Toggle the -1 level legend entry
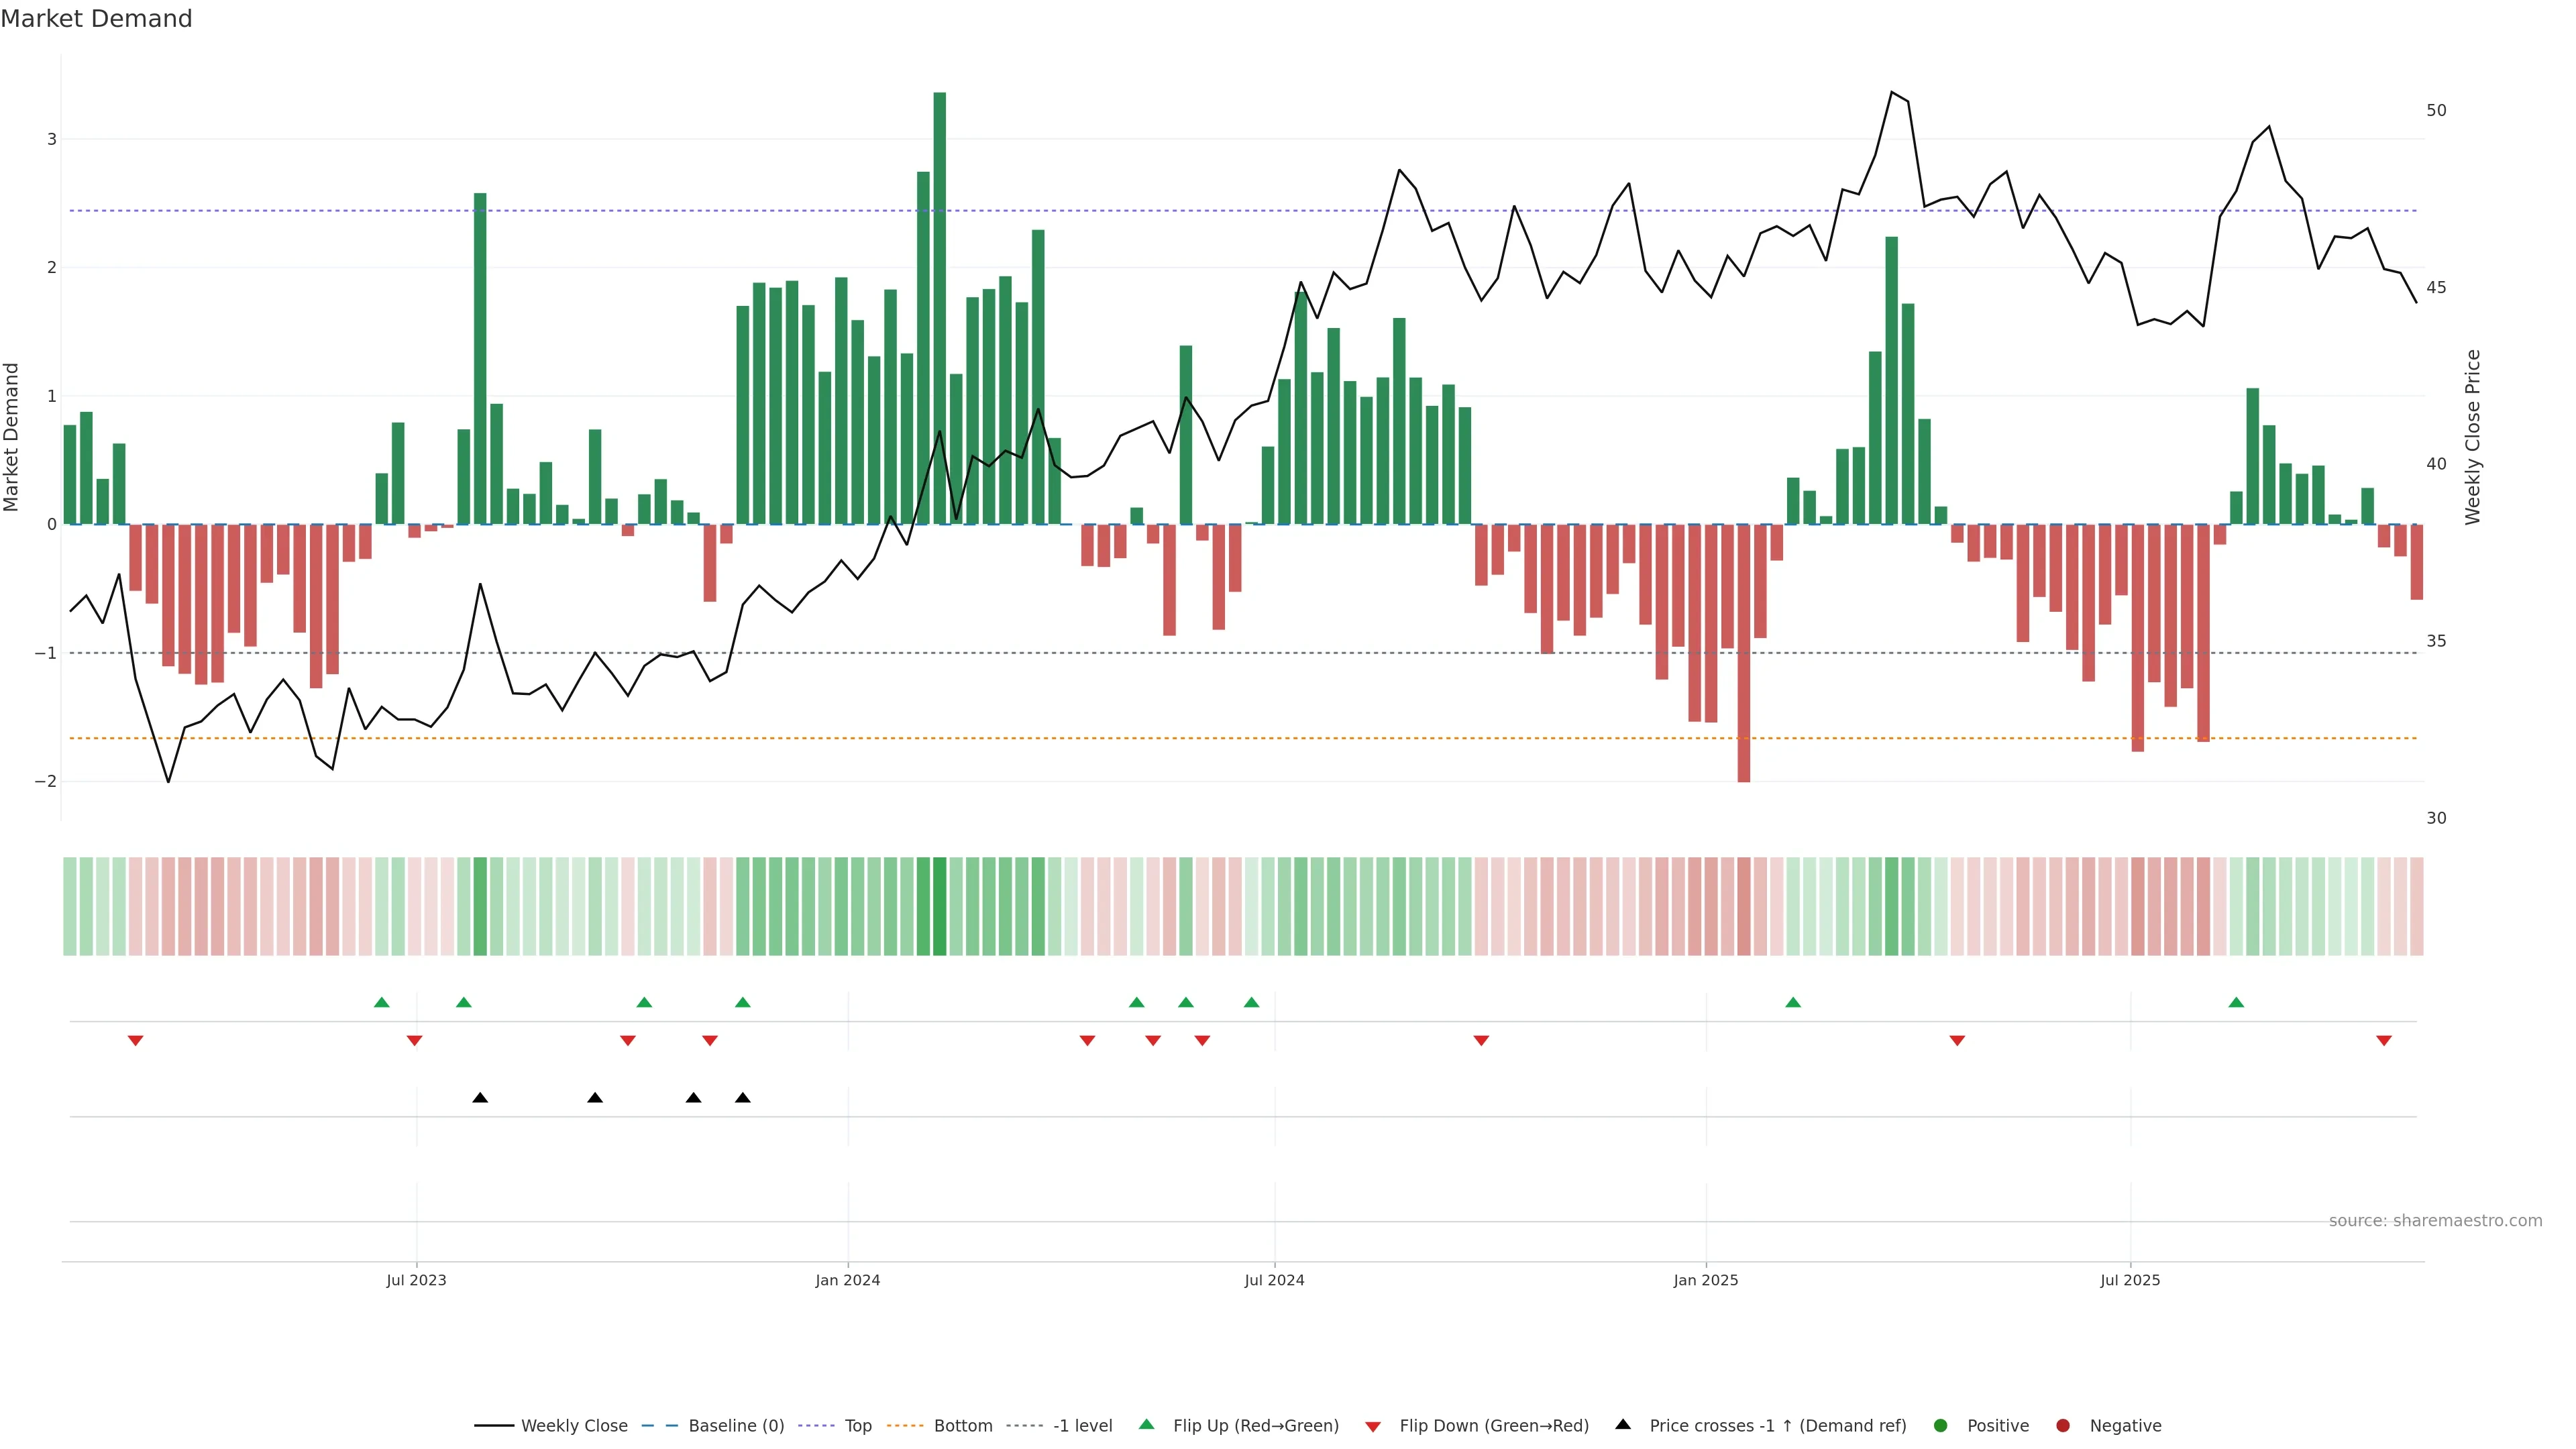 (1082, 1425)
